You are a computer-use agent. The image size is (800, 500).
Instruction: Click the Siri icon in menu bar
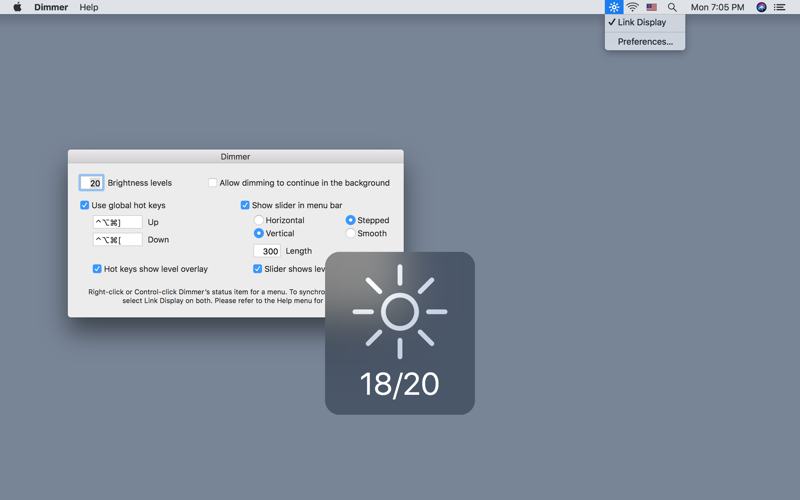[761, 7]
